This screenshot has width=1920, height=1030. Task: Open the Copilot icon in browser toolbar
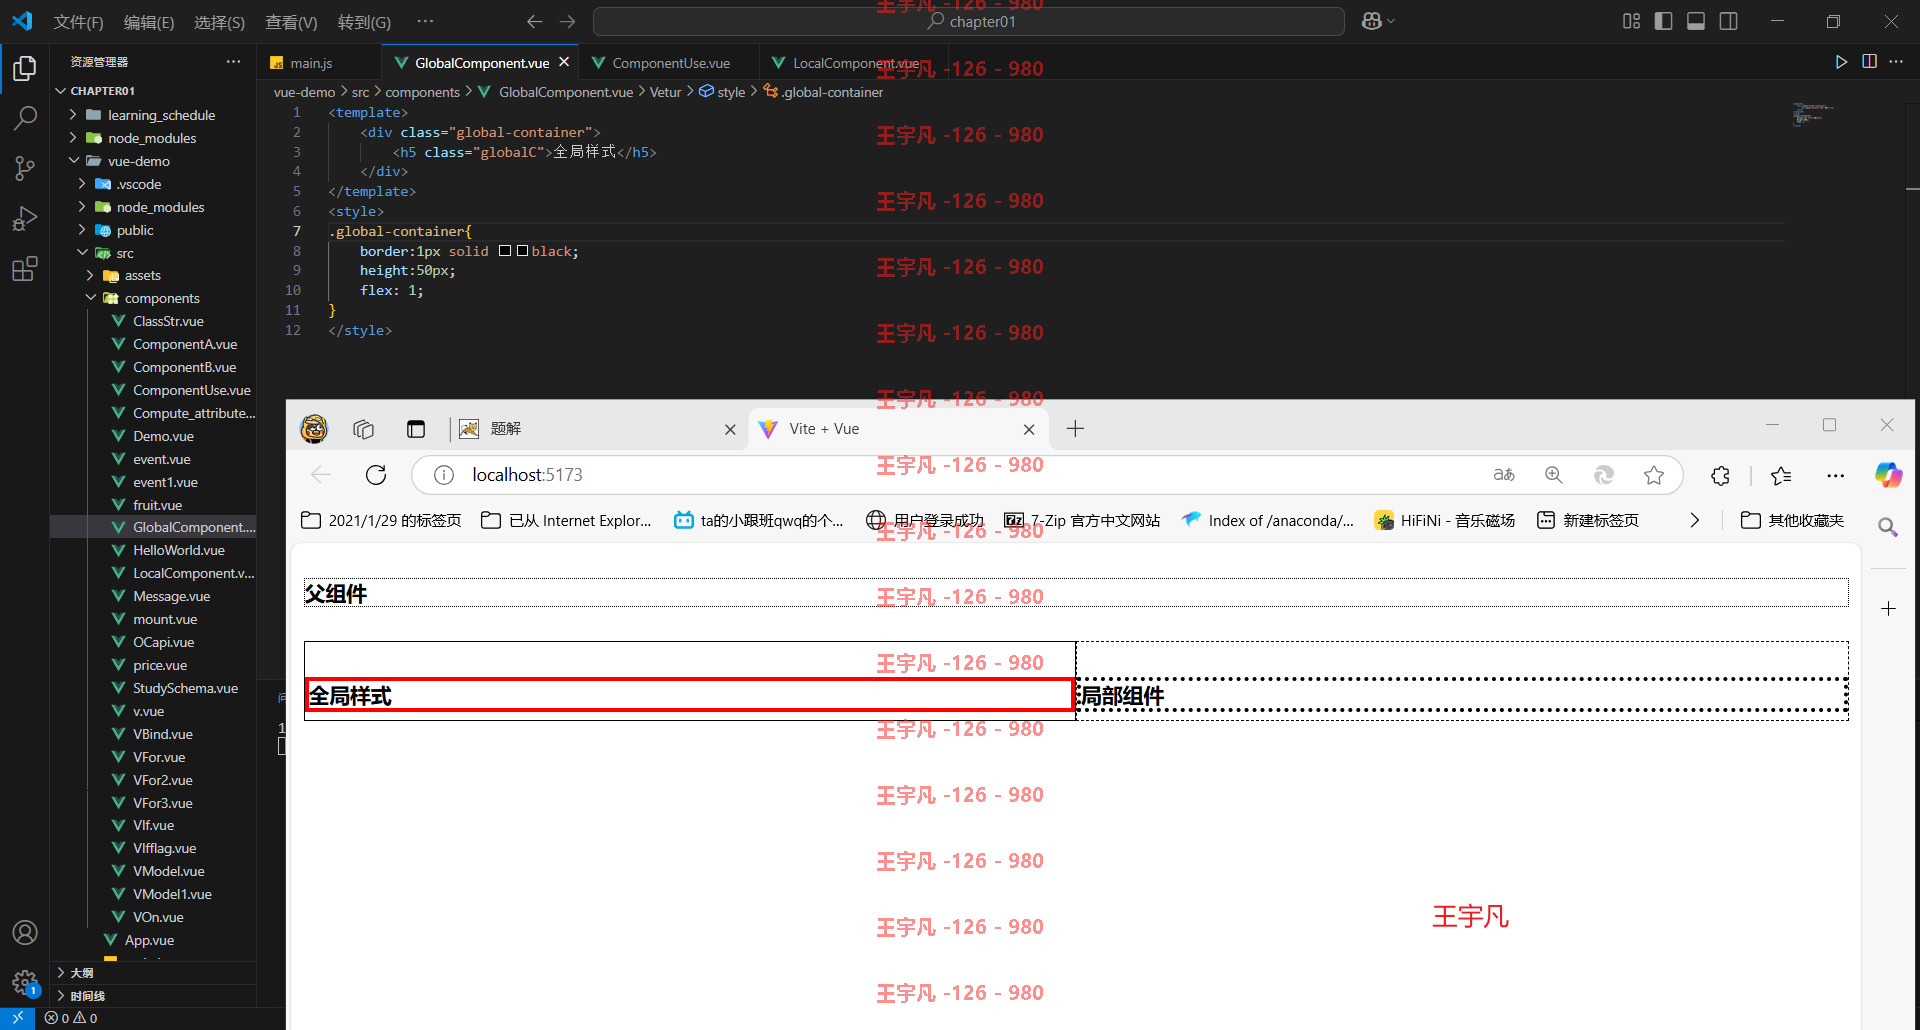click(1888, 475)
